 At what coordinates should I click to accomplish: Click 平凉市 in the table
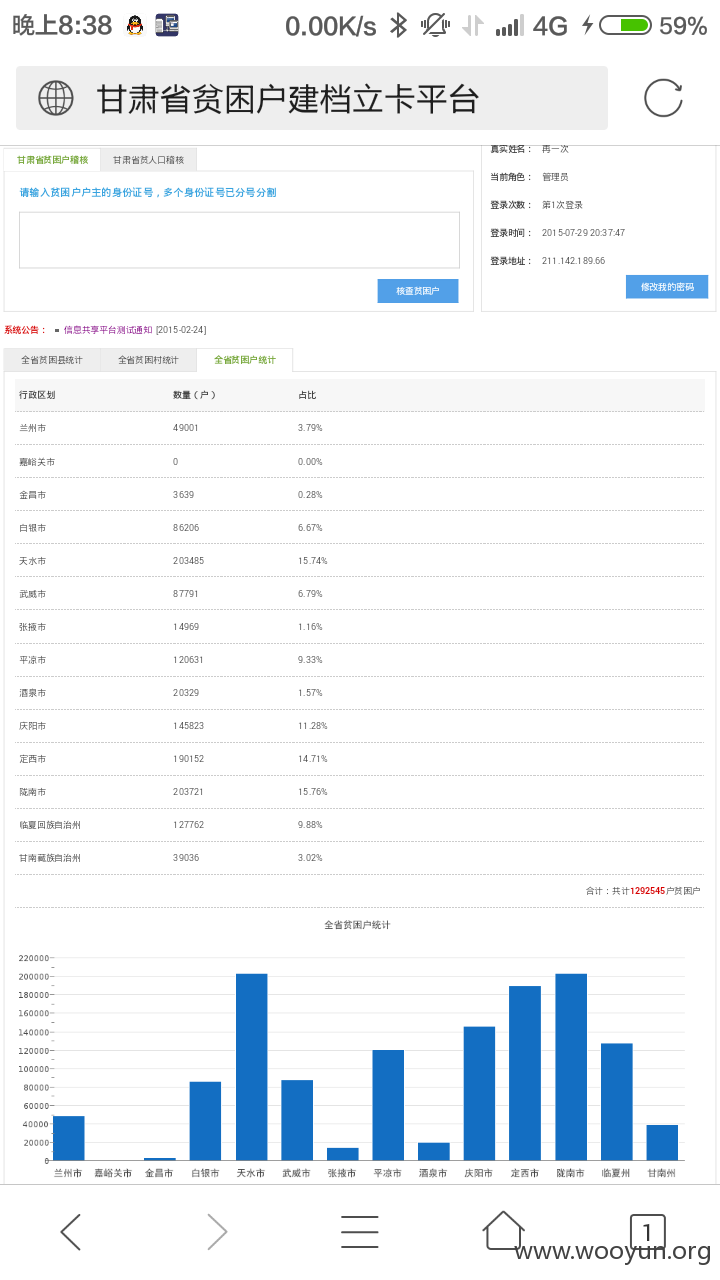[32, 660]
